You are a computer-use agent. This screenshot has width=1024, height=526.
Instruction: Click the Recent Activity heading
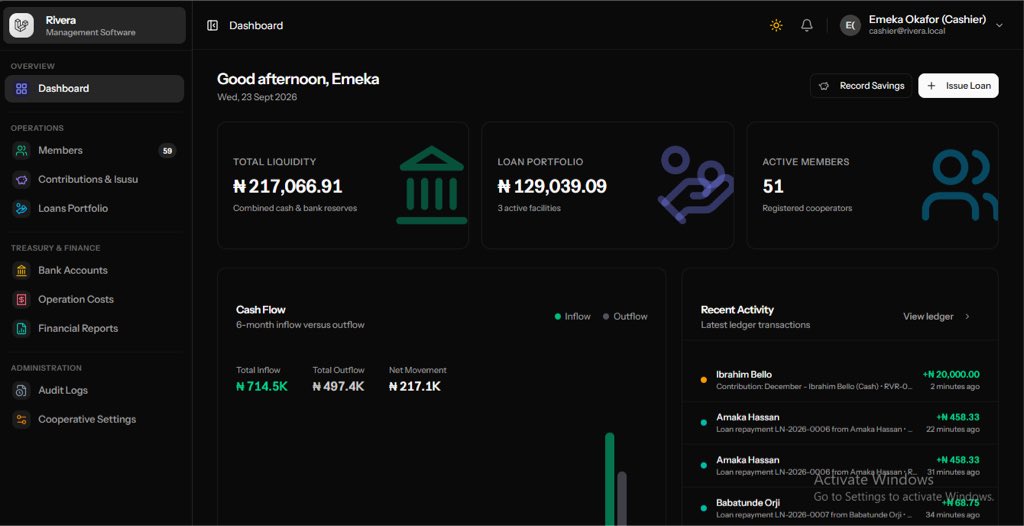tap(737, 310)
